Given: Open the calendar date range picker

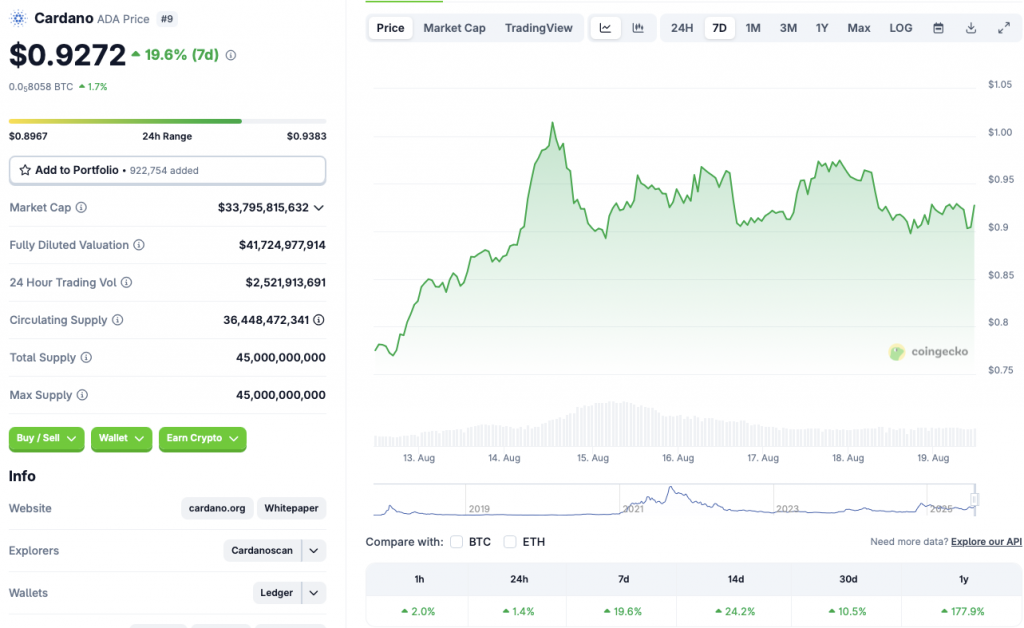Looking at the screenshot, I should (938, 28).
